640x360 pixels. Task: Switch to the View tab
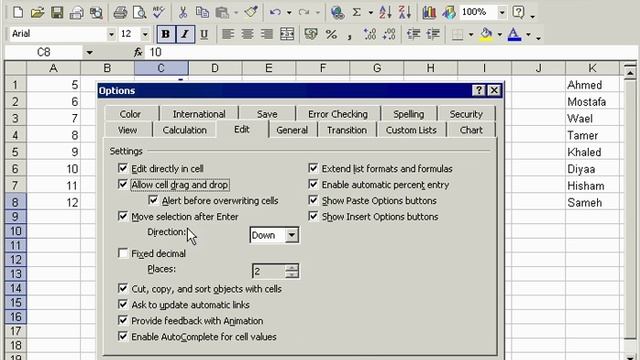[x=127, y=130]
